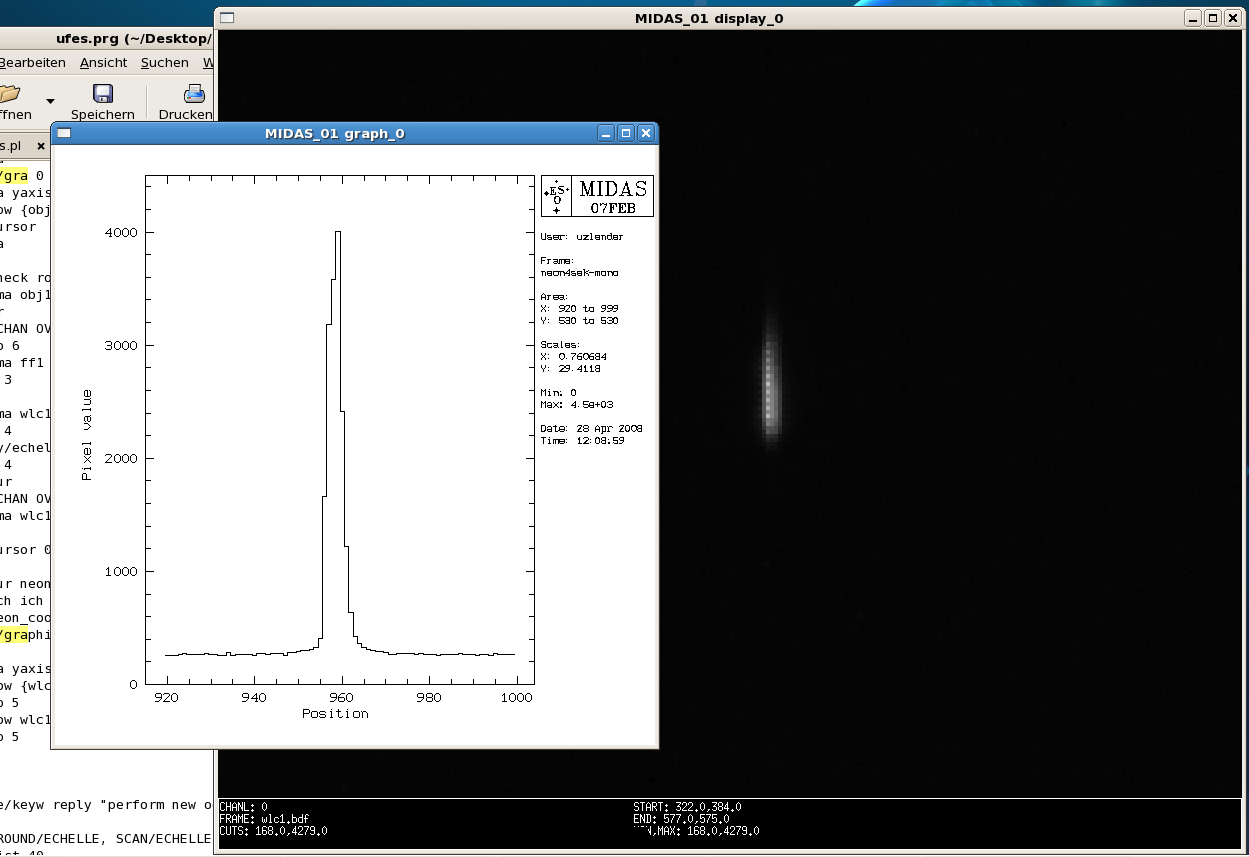Viewport: 1249px width, 857px height.
Task: Open the Suchen menu
Action: [x=163, y=62]
